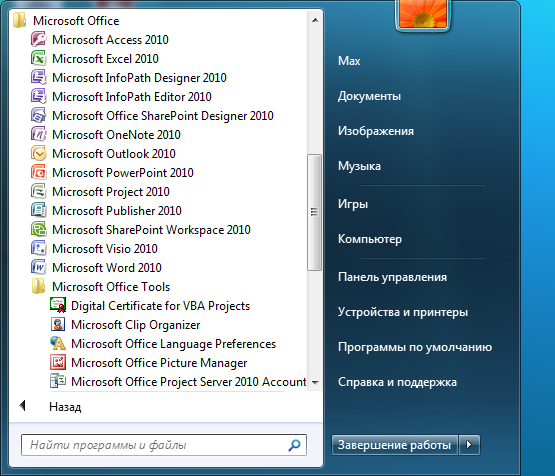Viewport: 555px width, 476px height.
Task: Start Microsoft Outlook 2010 icon
Action: (x=38, y=154)
